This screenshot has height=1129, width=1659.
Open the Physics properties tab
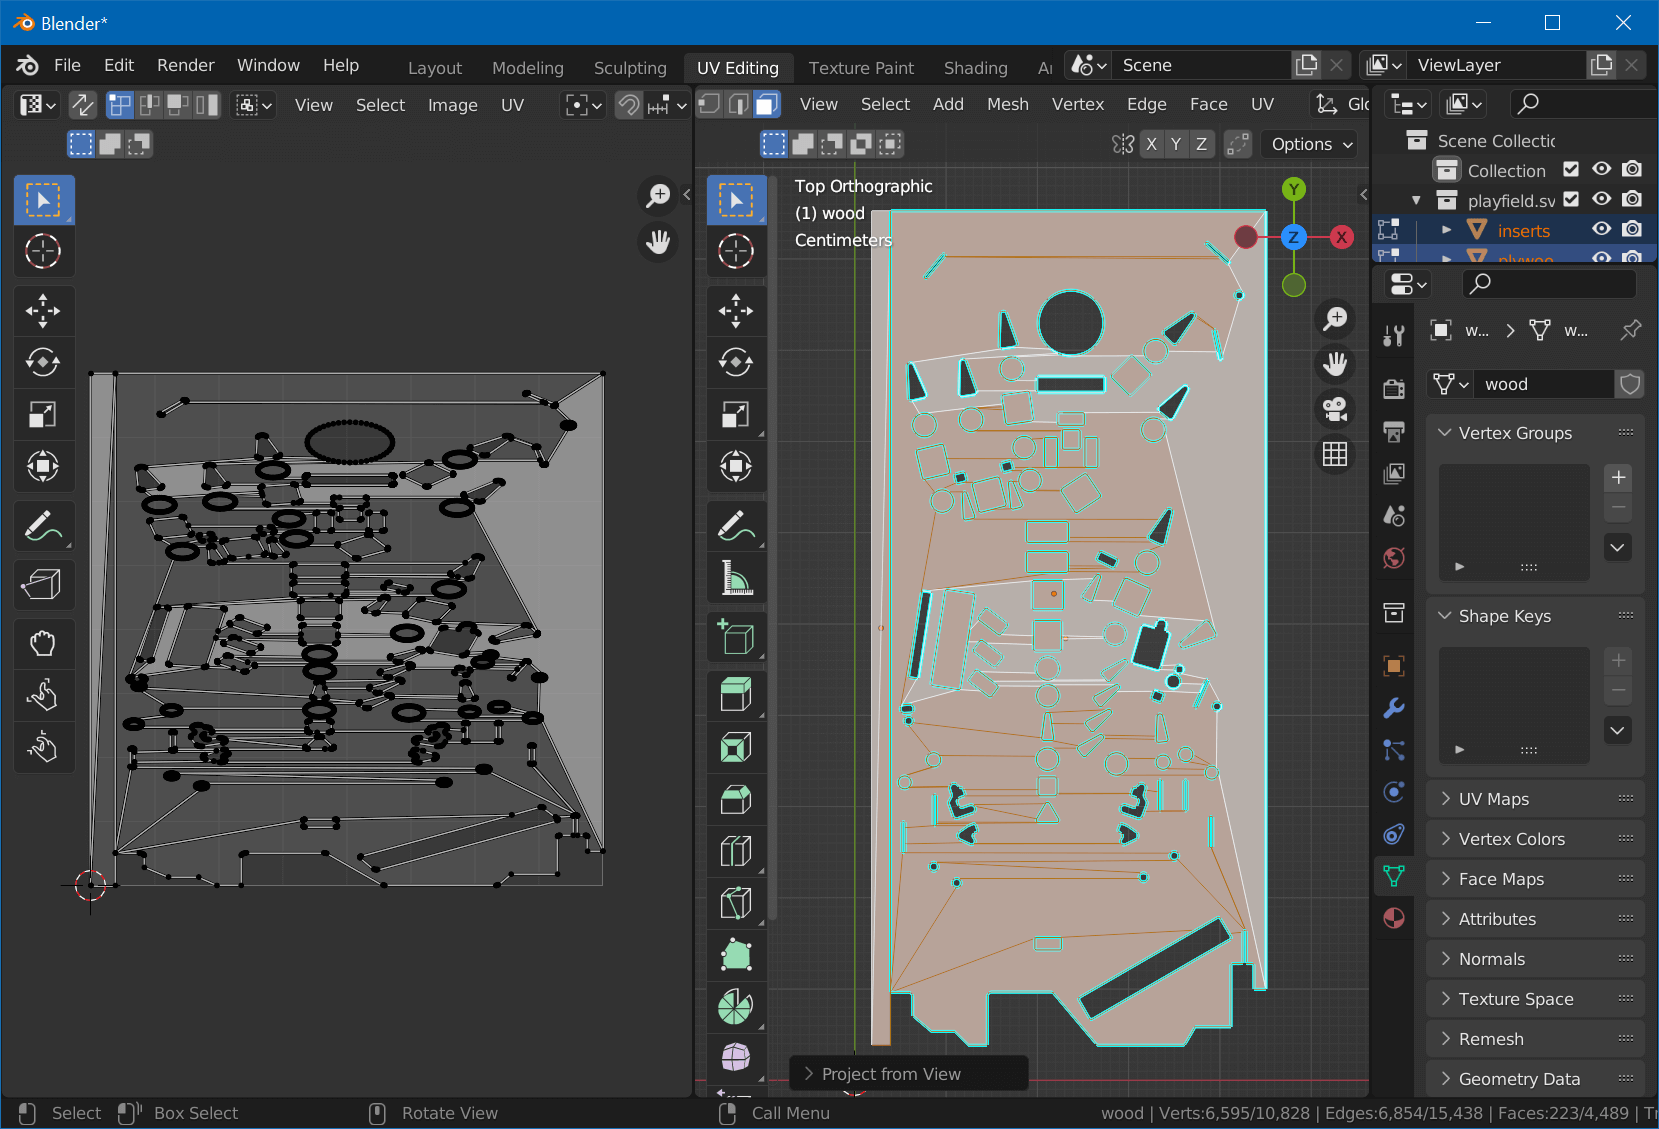1394,792
